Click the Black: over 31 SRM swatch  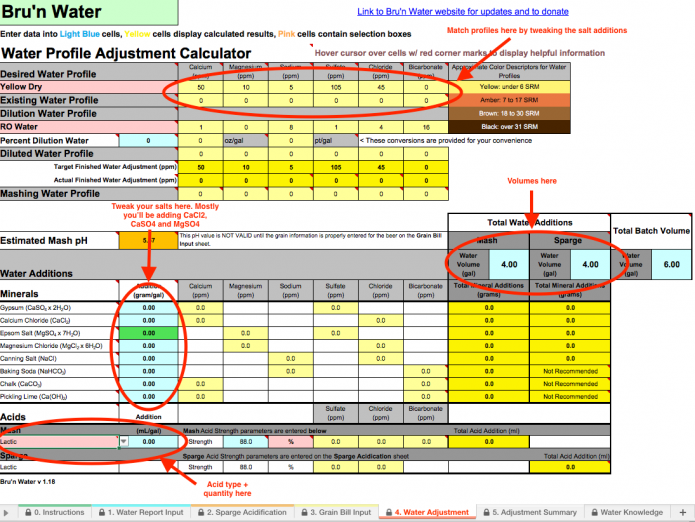pos(509,127)
